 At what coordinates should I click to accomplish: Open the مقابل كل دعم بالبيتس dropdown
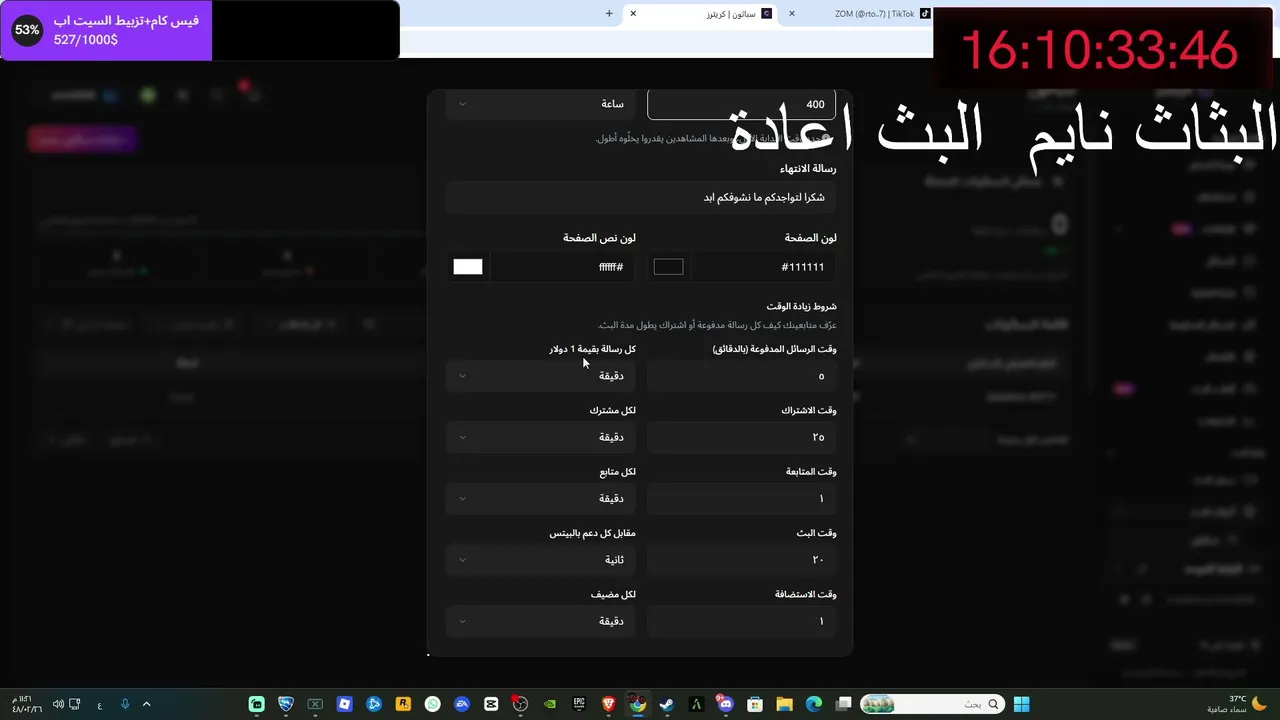coord(541,560)
